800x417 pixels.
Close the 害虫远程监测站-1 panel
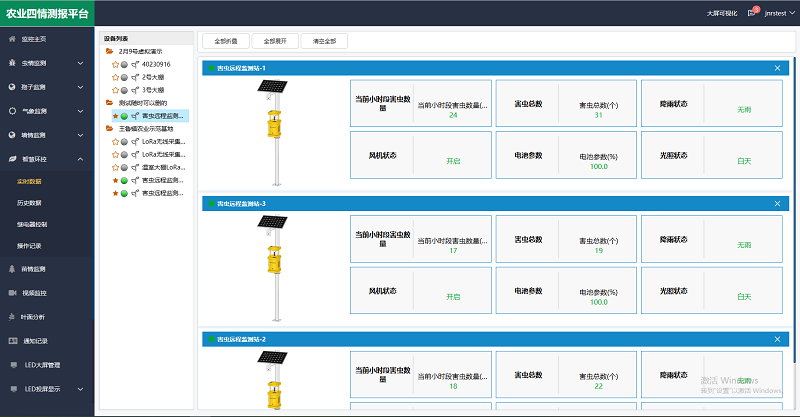click(777, 68)
